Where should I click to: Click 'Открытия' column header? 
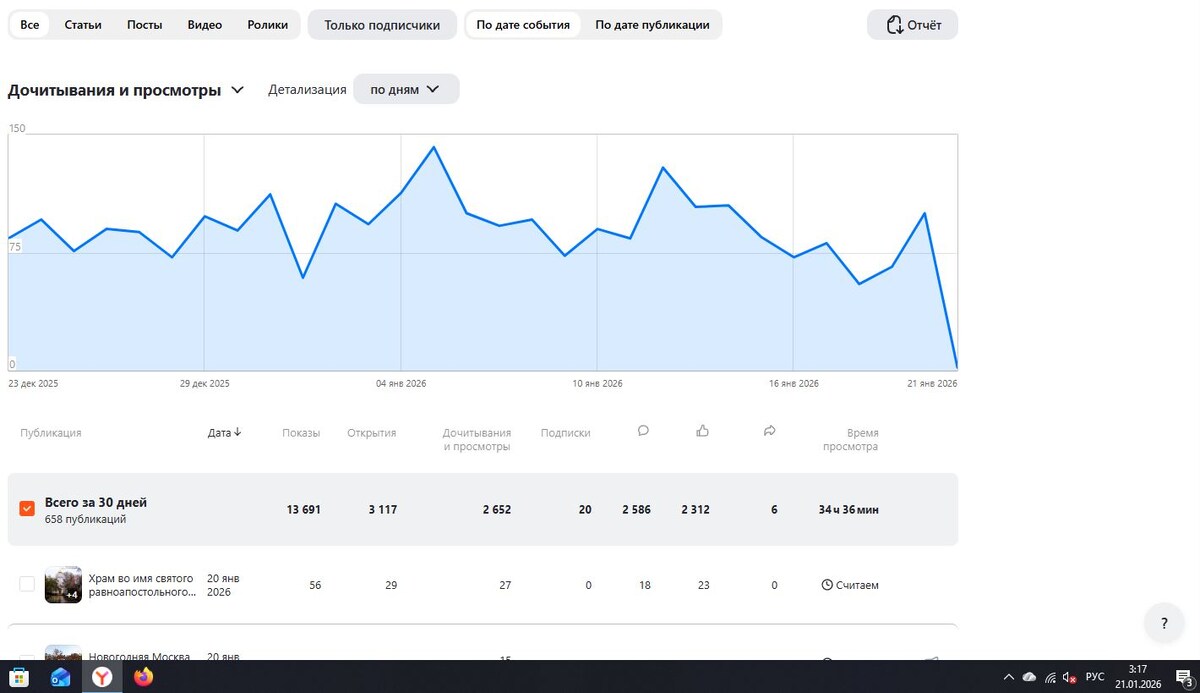[372, 433]
